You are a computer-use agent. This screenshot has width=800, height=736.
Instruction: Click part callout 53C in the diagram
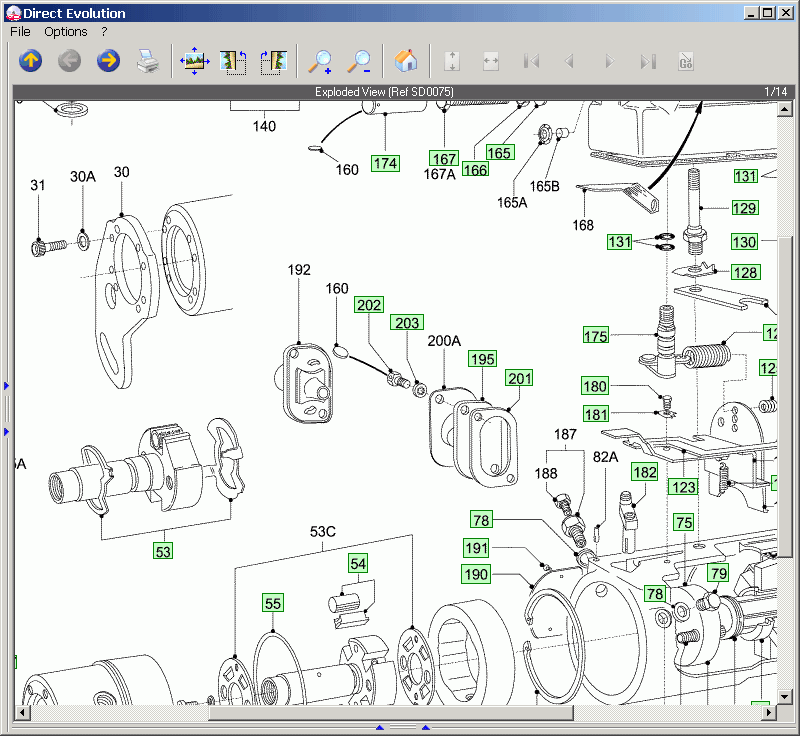point(322,531)
